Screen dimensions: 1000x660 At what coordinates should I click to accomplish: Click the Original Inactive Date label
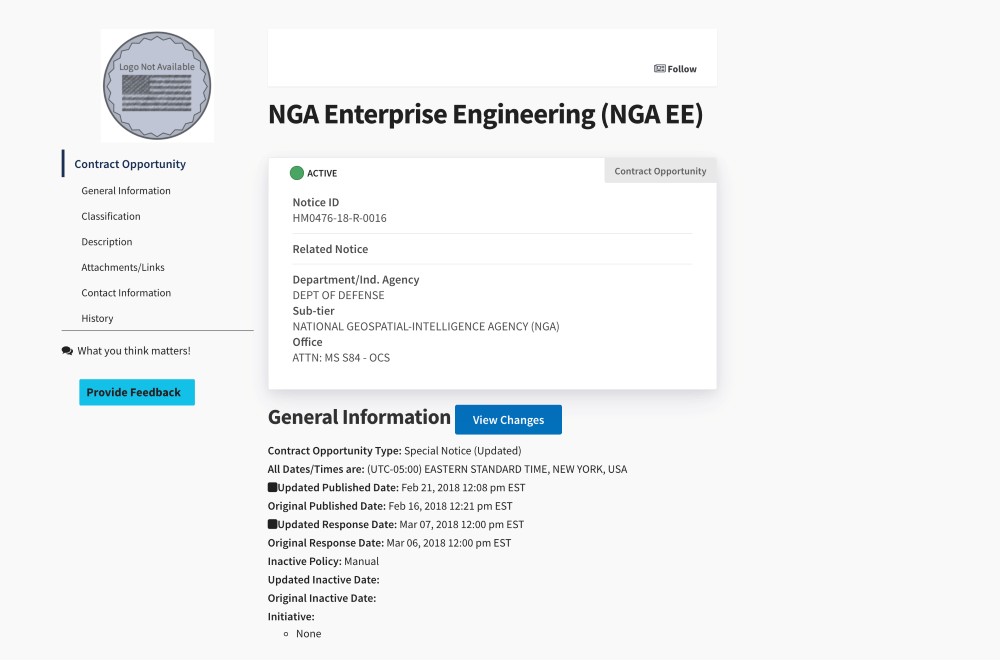pos(322,599)
